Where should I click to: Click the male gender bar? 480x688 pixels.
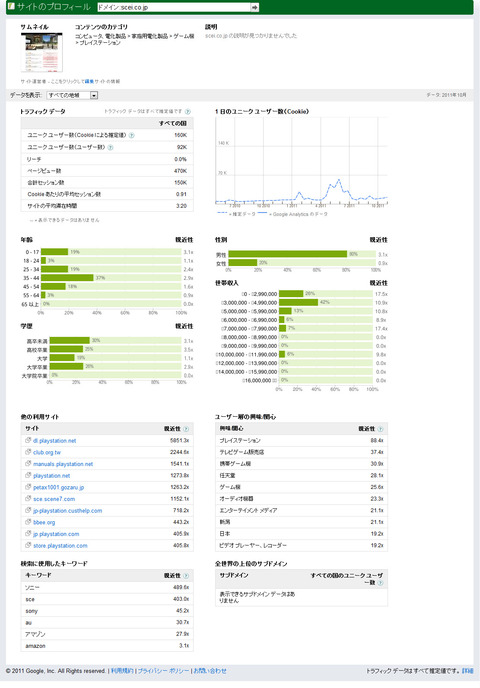point(288,254)
